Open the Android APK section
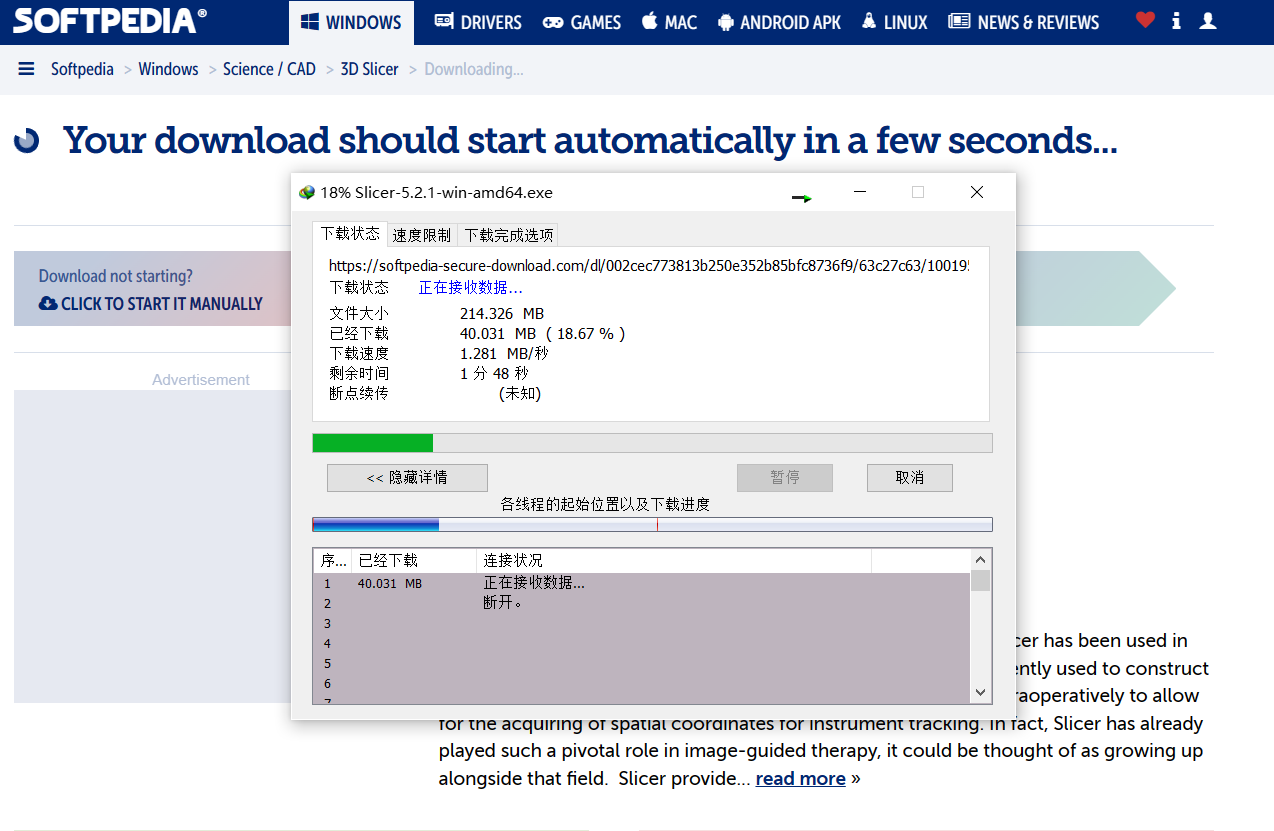The height and width of the screenshot is (831, 1274). coord(779,22)
